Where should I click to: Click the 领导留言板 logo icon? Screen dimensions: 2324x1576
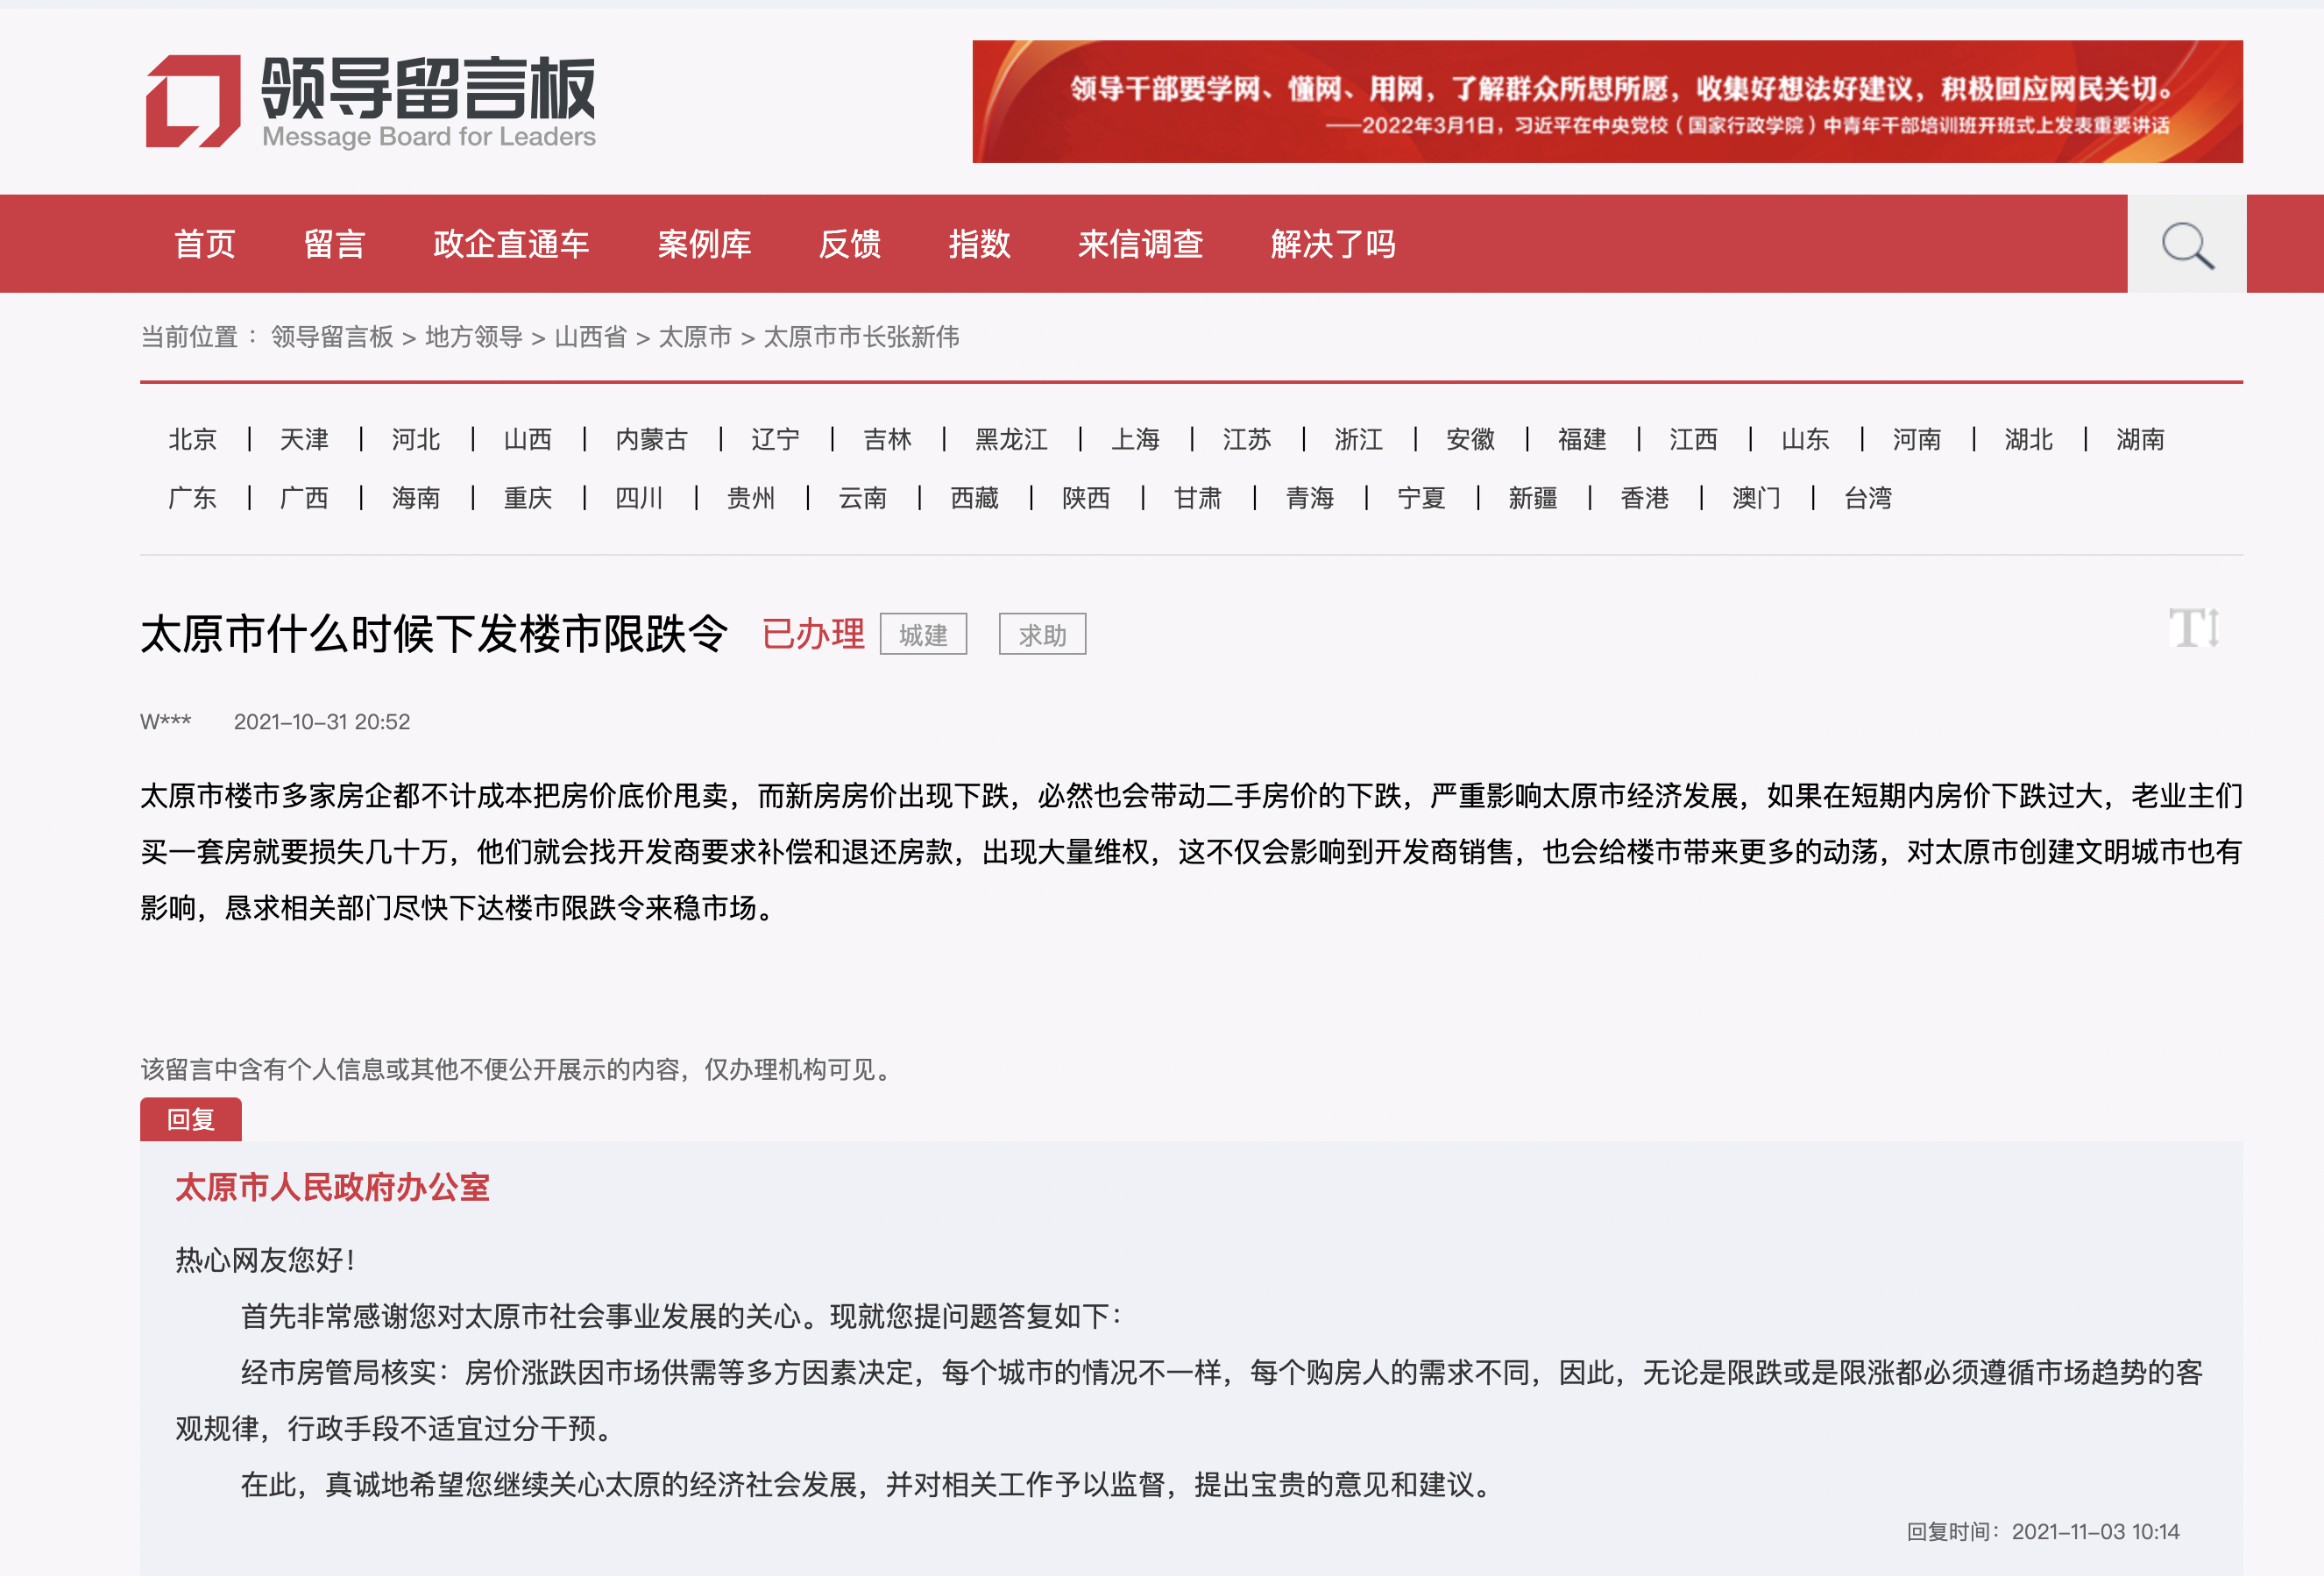tap(192, 102)
